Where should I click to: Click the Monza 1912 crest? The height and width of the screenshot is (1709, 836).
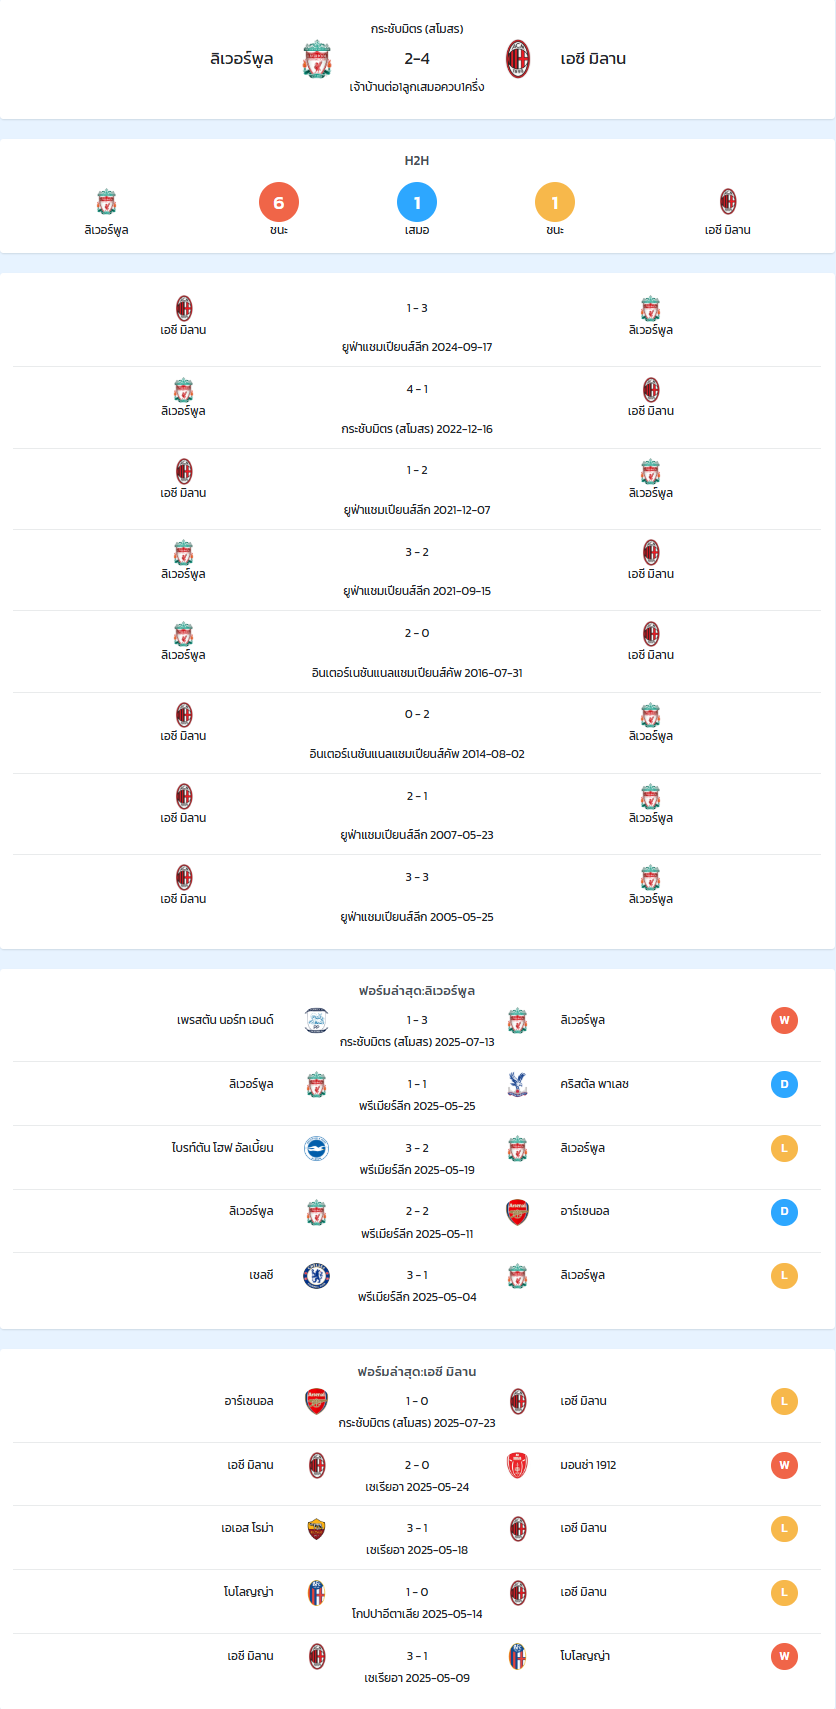pos(517,1465)
